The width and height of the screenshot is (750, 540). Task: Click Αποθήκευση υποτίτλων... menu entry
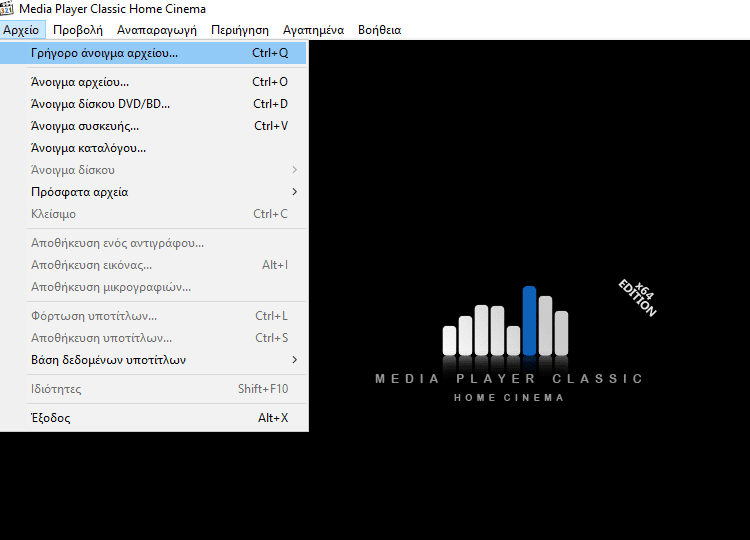153,339
